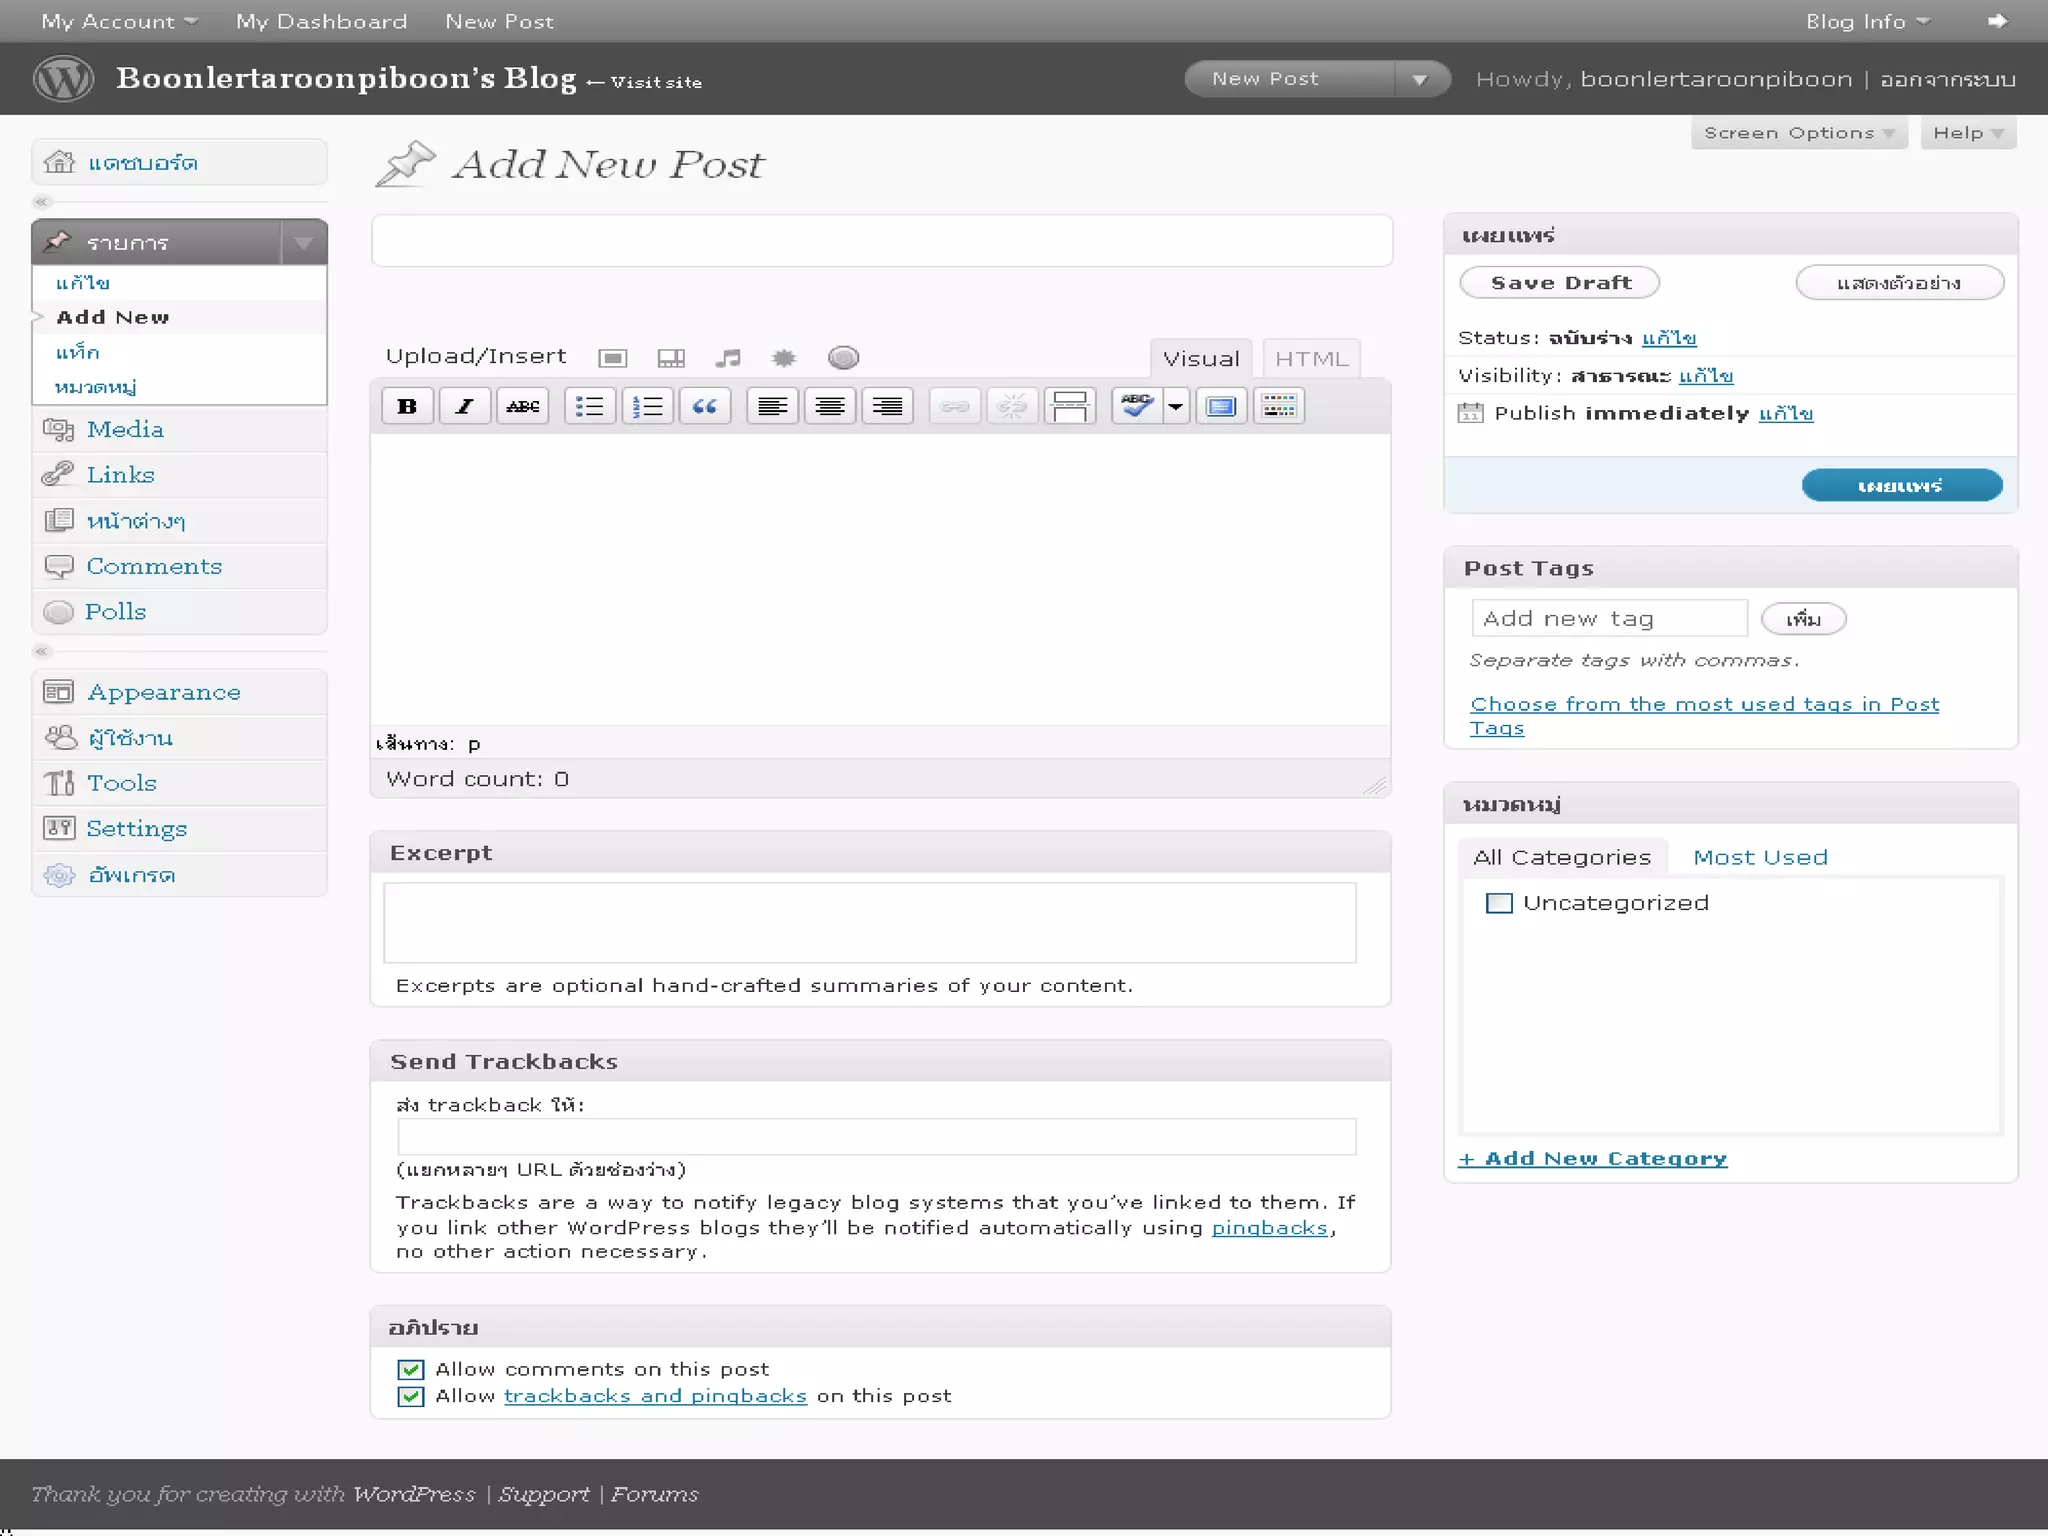Click the Add new tag input field
Image resolution: width=2048 pixels, height=1536 pixels.
(x=1609, y=619)
